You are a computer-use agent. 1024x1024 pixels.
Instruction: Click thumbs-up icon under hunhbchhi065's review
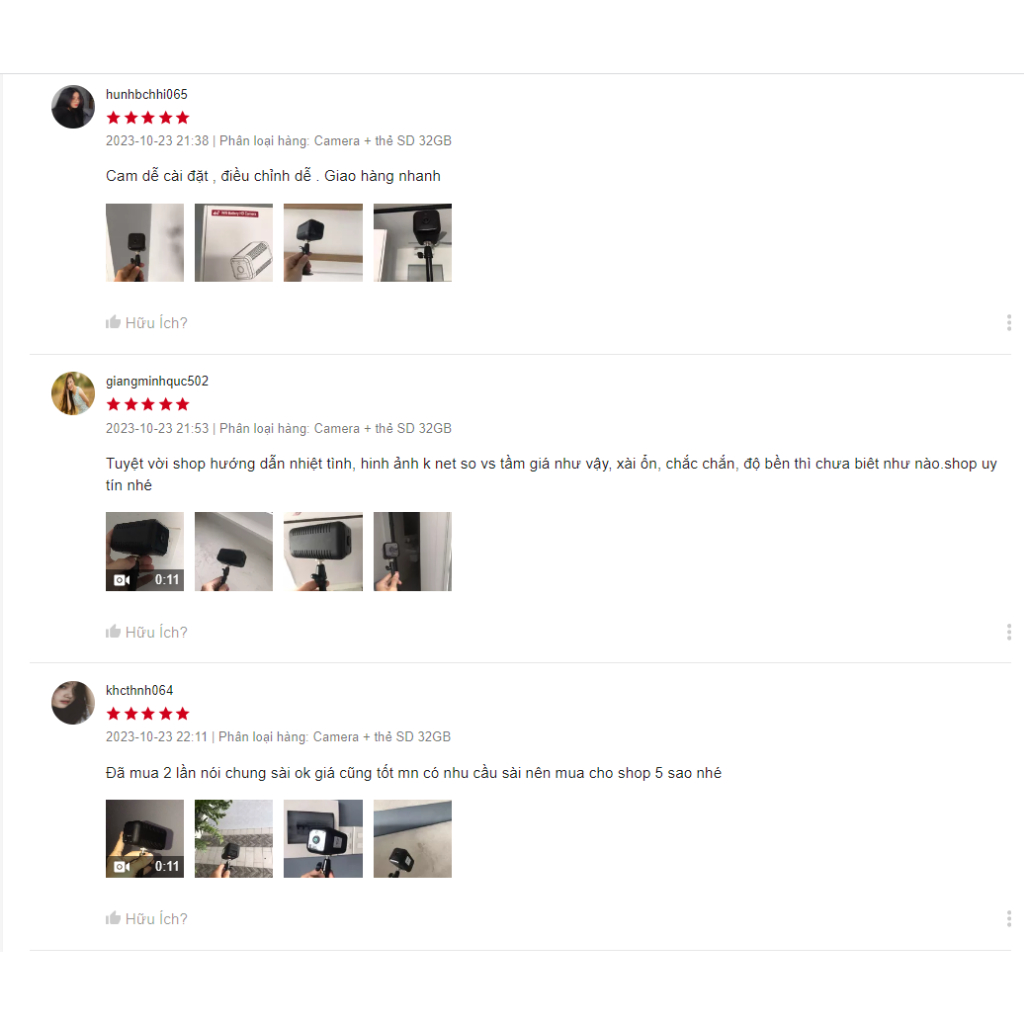point(113,322)
